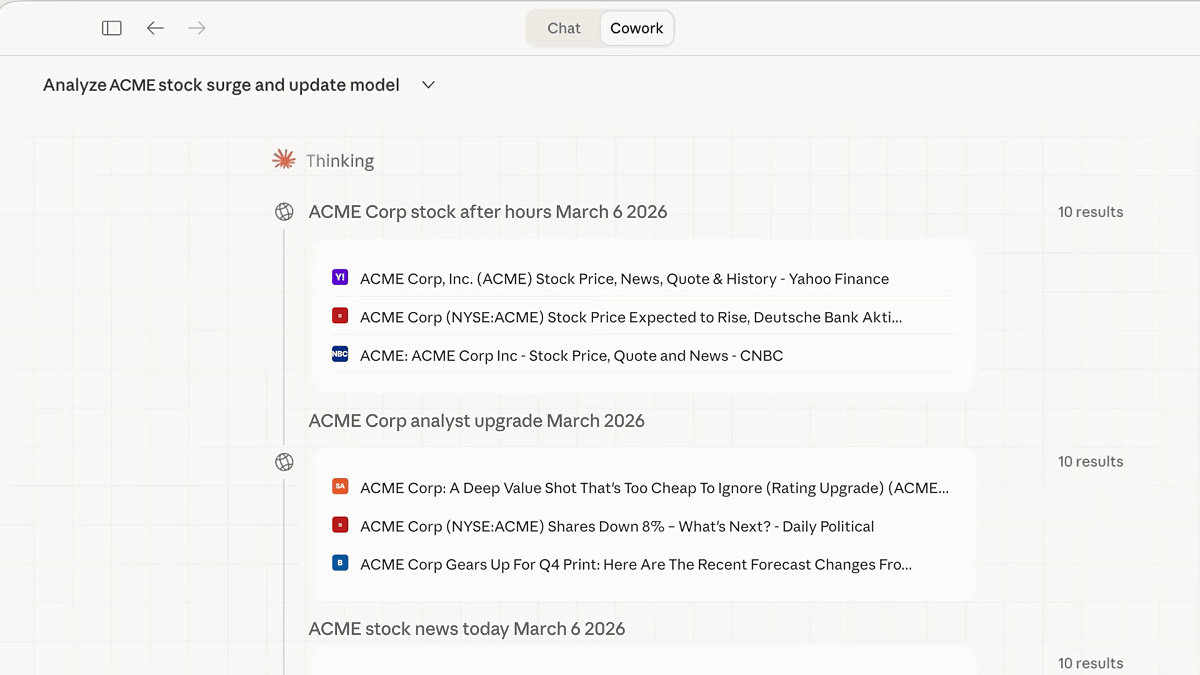1200x675 pixels.
Task: Switch to the Chat tab
Action: click(564, 28)
